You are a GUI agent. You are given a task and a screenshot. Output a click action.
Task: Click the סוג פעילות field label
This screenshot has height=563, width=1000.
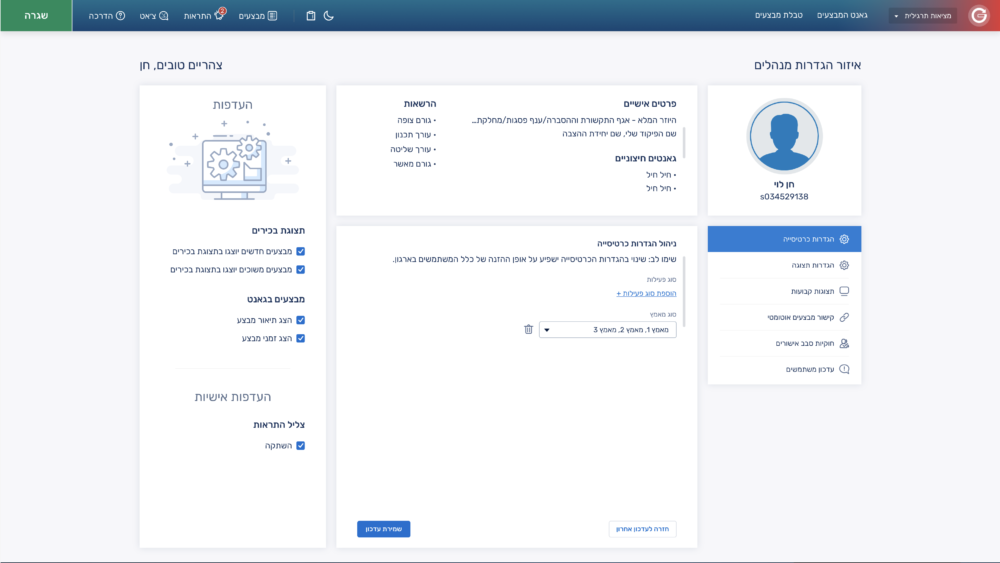click(x=661, y=279)
